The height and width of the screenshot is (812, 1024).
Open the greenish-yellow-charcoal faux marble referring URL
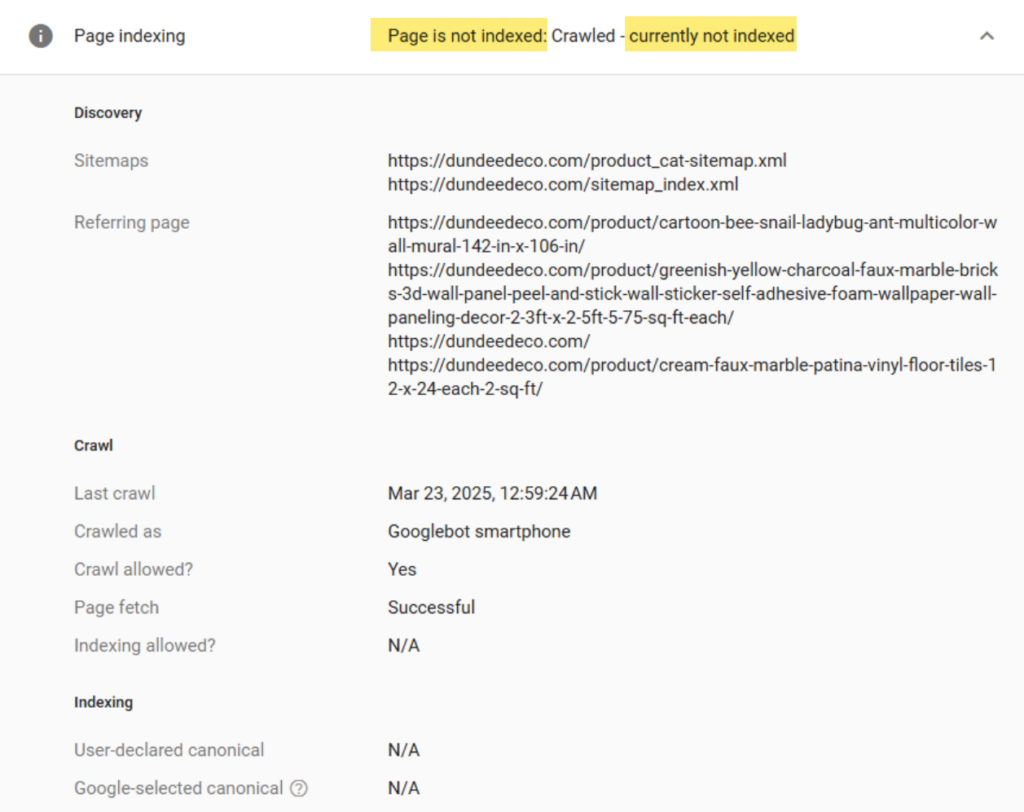click(x=692, y=293)
